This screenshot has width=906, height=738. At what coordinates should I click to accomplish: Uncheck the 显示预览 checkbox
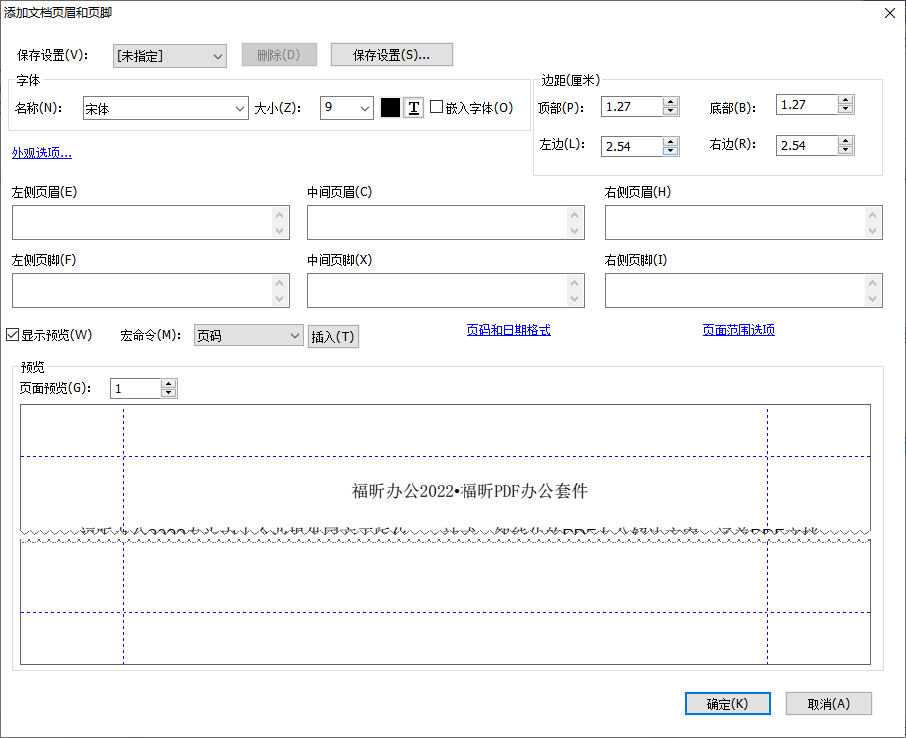click(13, 335)
